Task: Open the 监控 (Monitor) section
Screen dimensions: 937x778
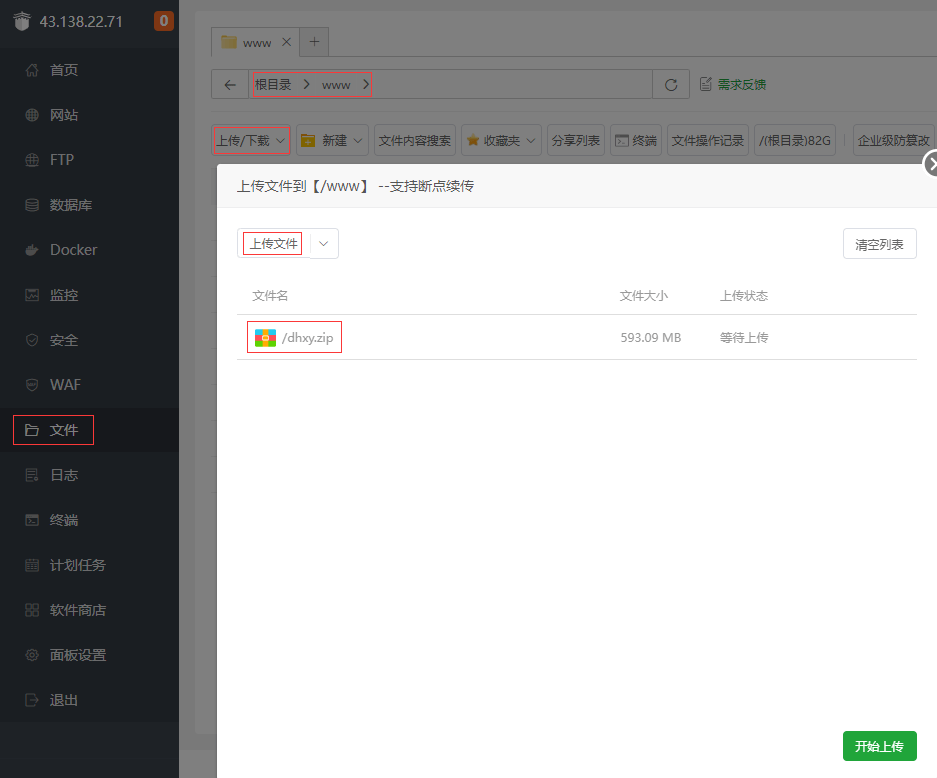Action: click(63, 294)
